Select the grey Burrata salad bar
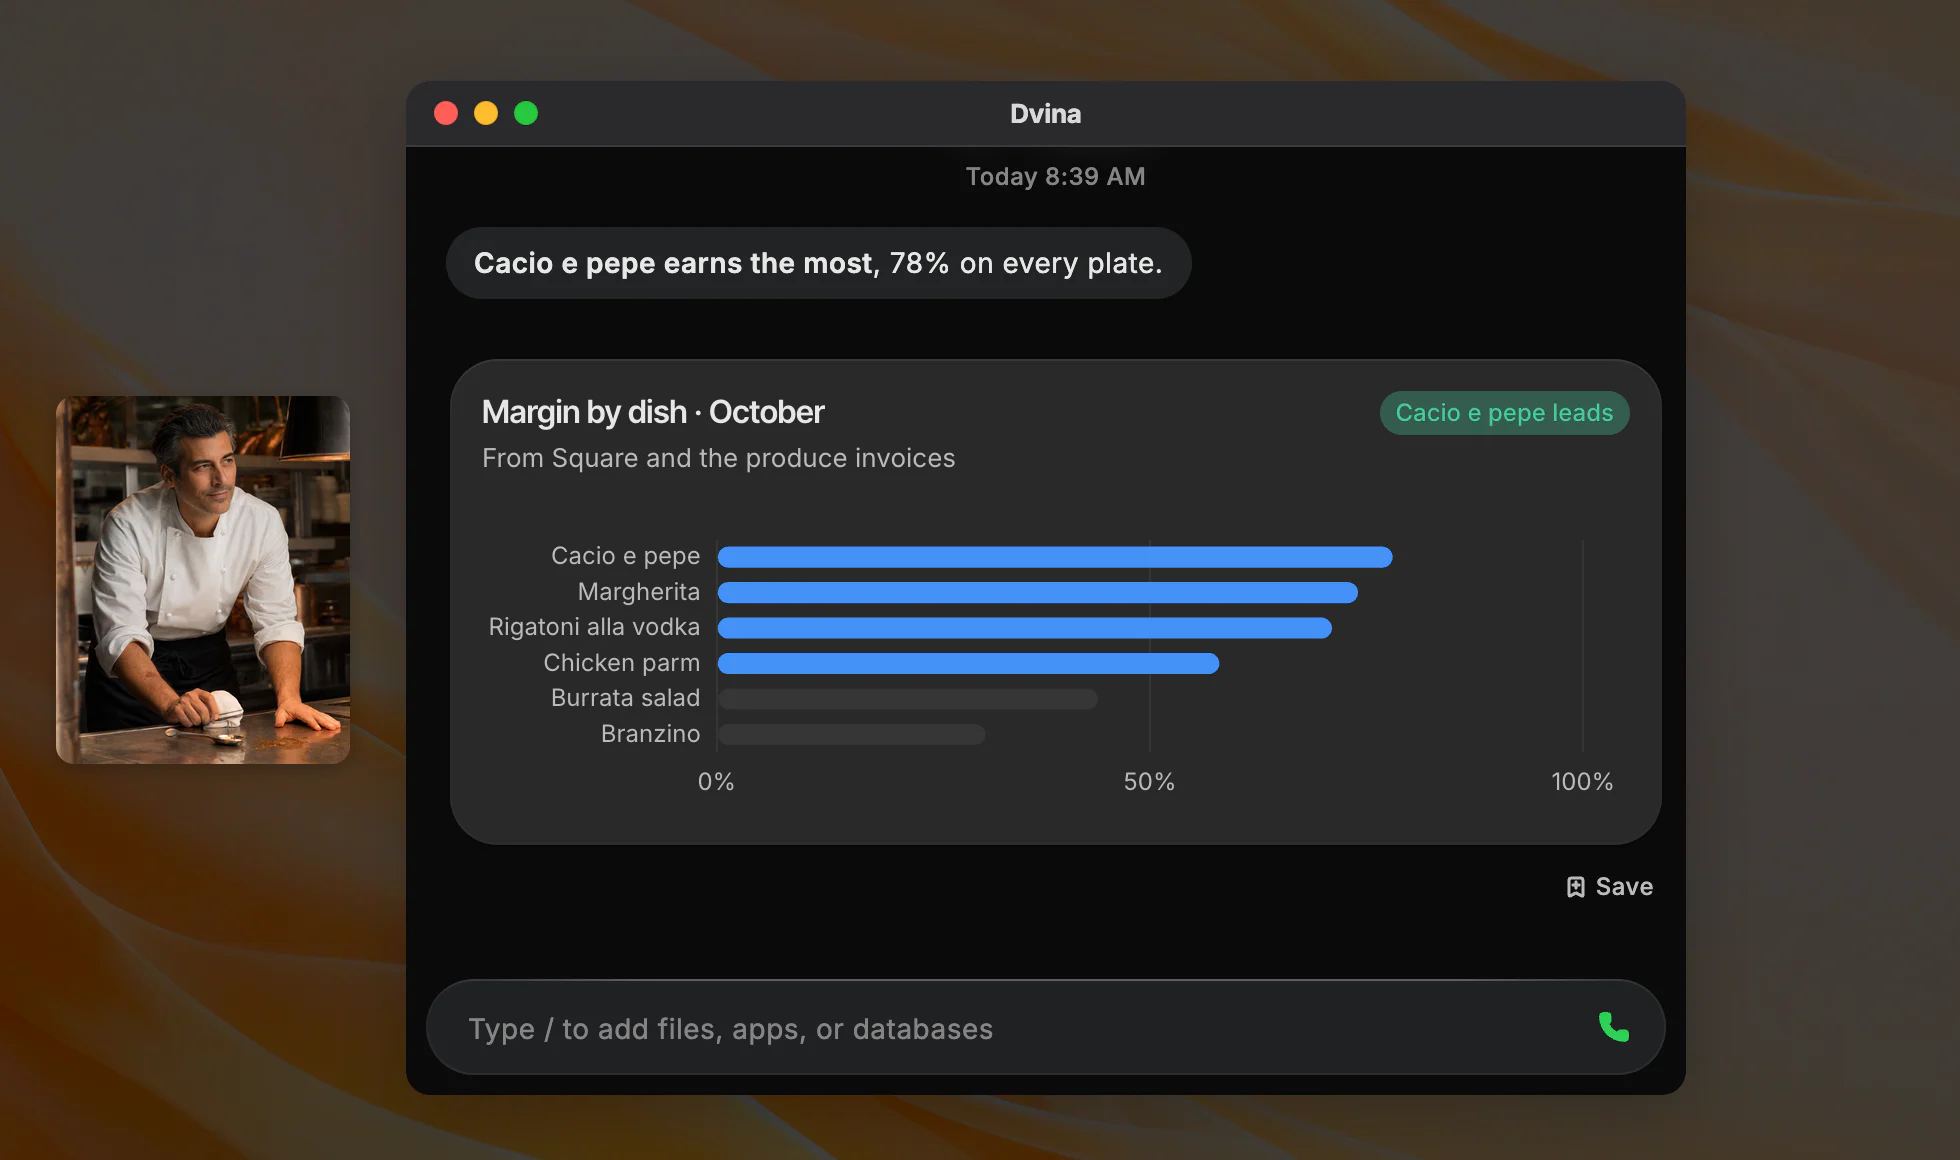This screenshot has width=1960, height=1160. click(908, 699)
